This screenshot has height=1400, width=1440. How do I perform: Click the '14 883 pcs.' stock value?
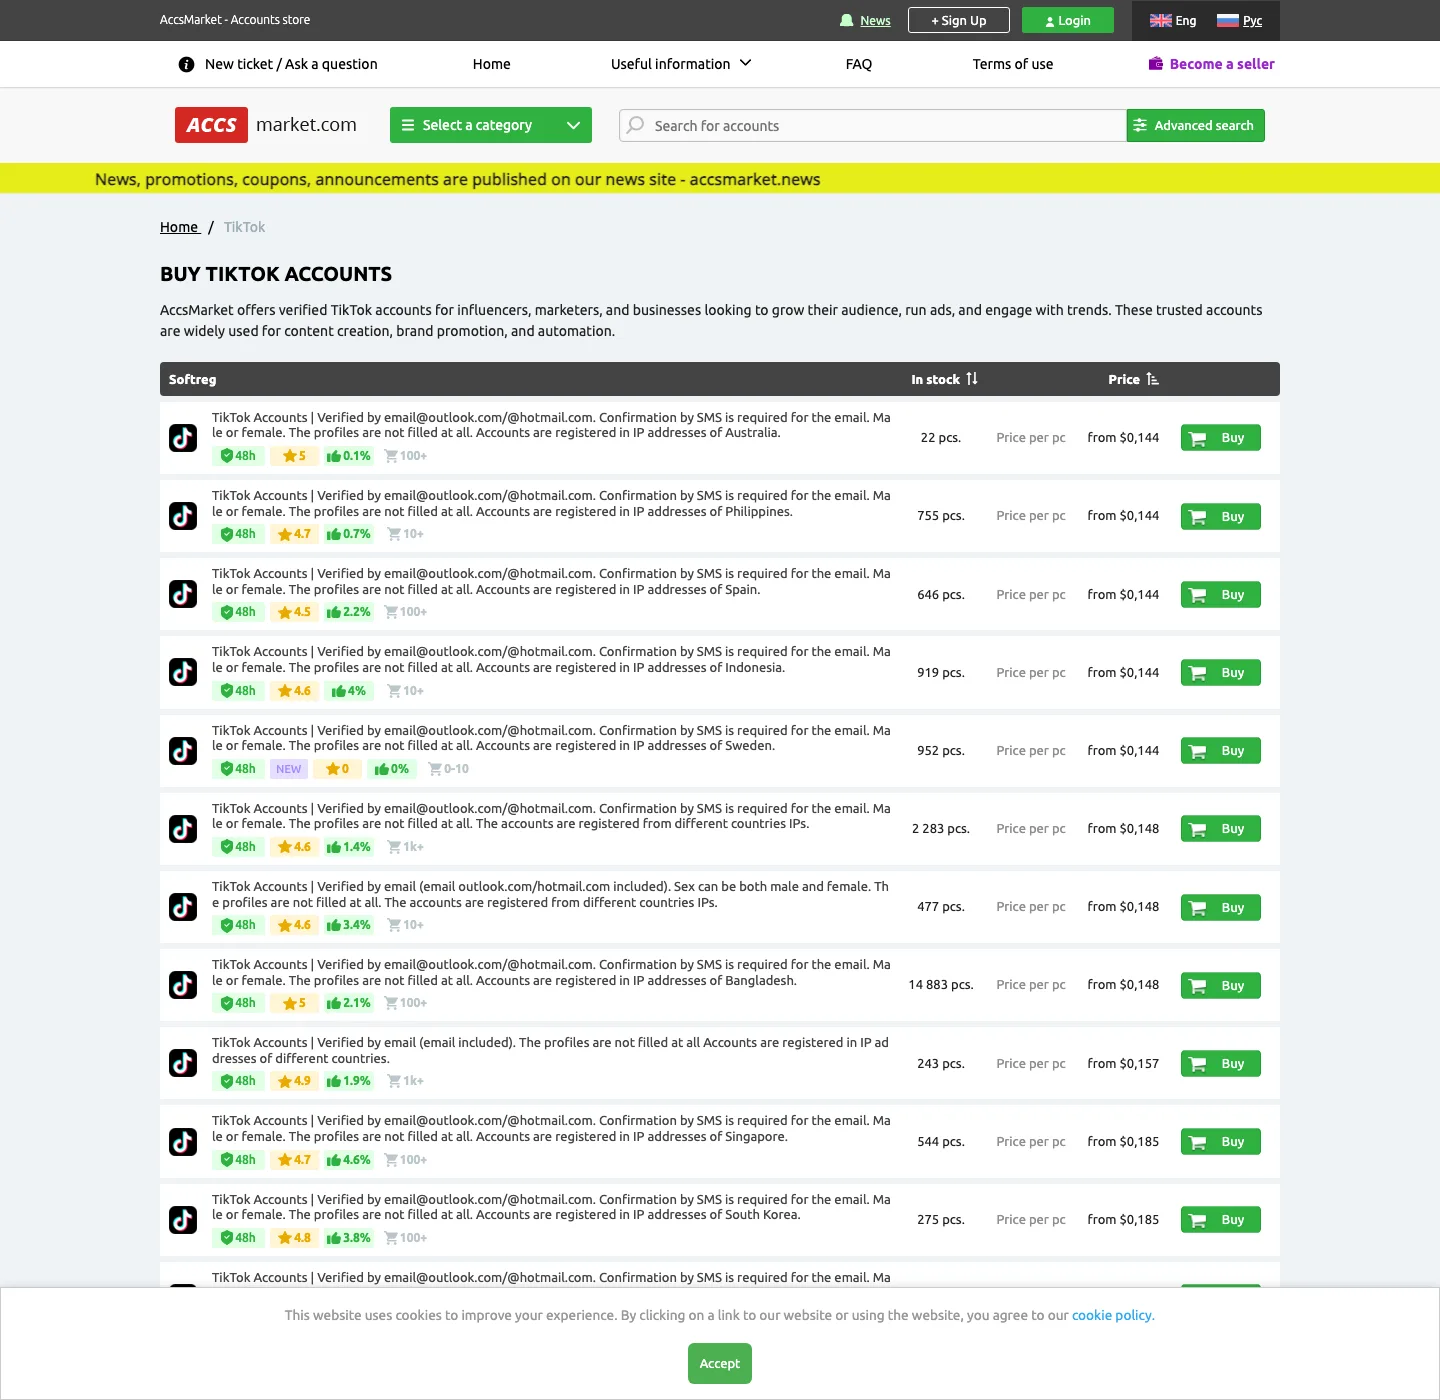[x=941, y=985]
